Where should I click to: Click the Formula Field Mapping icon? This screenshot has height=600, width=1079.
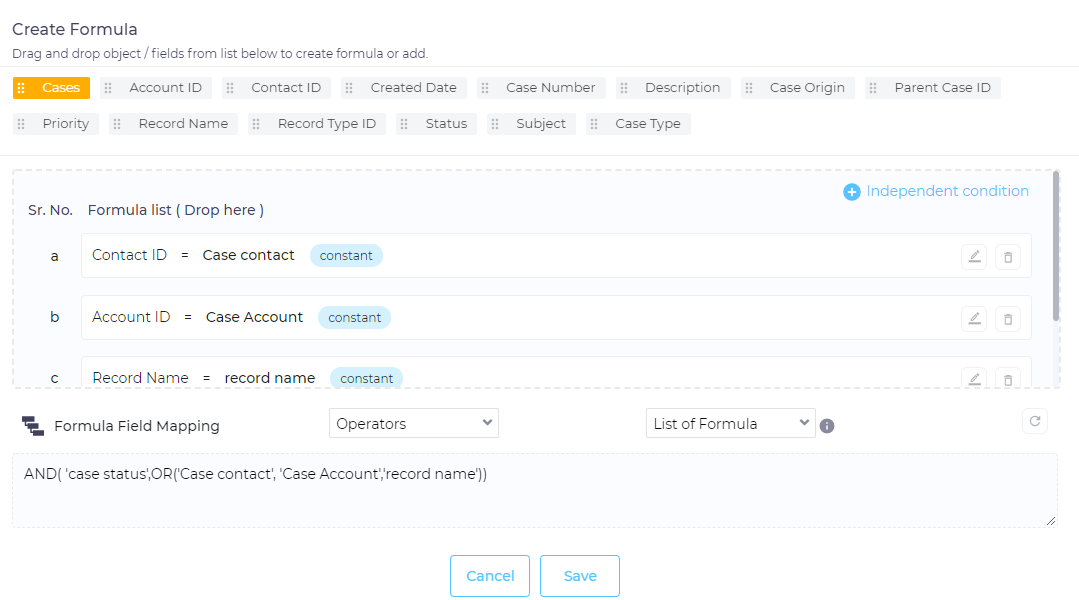[33, 426]
